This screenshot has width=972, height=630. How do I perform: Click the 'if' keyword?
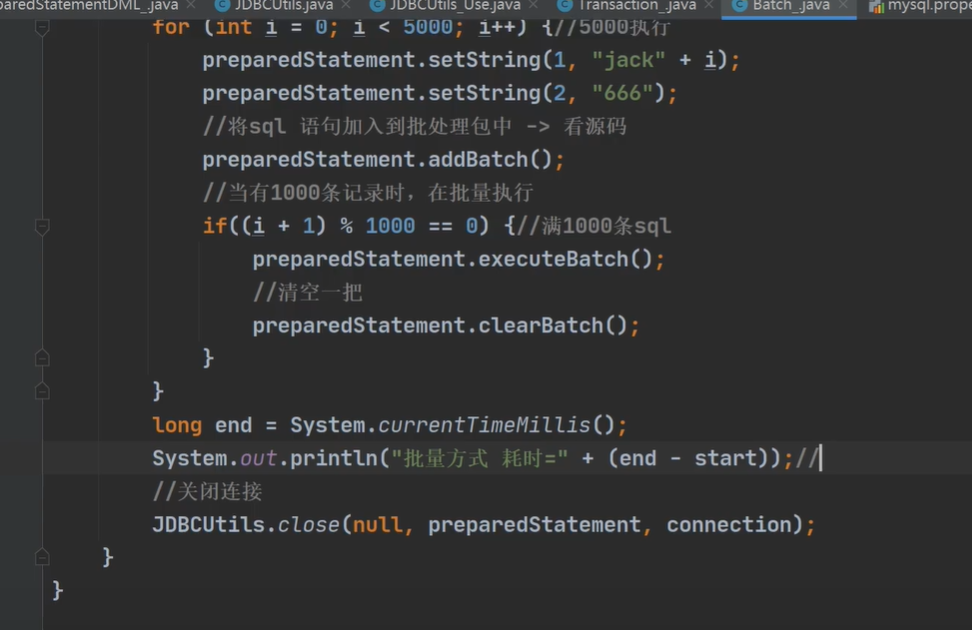[215, 226]
